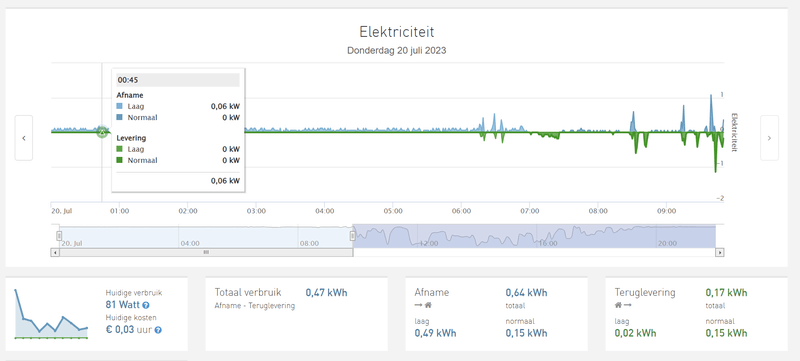Click the left range handle of navigator
Viewport: 800px width, 361px height.
59,236
